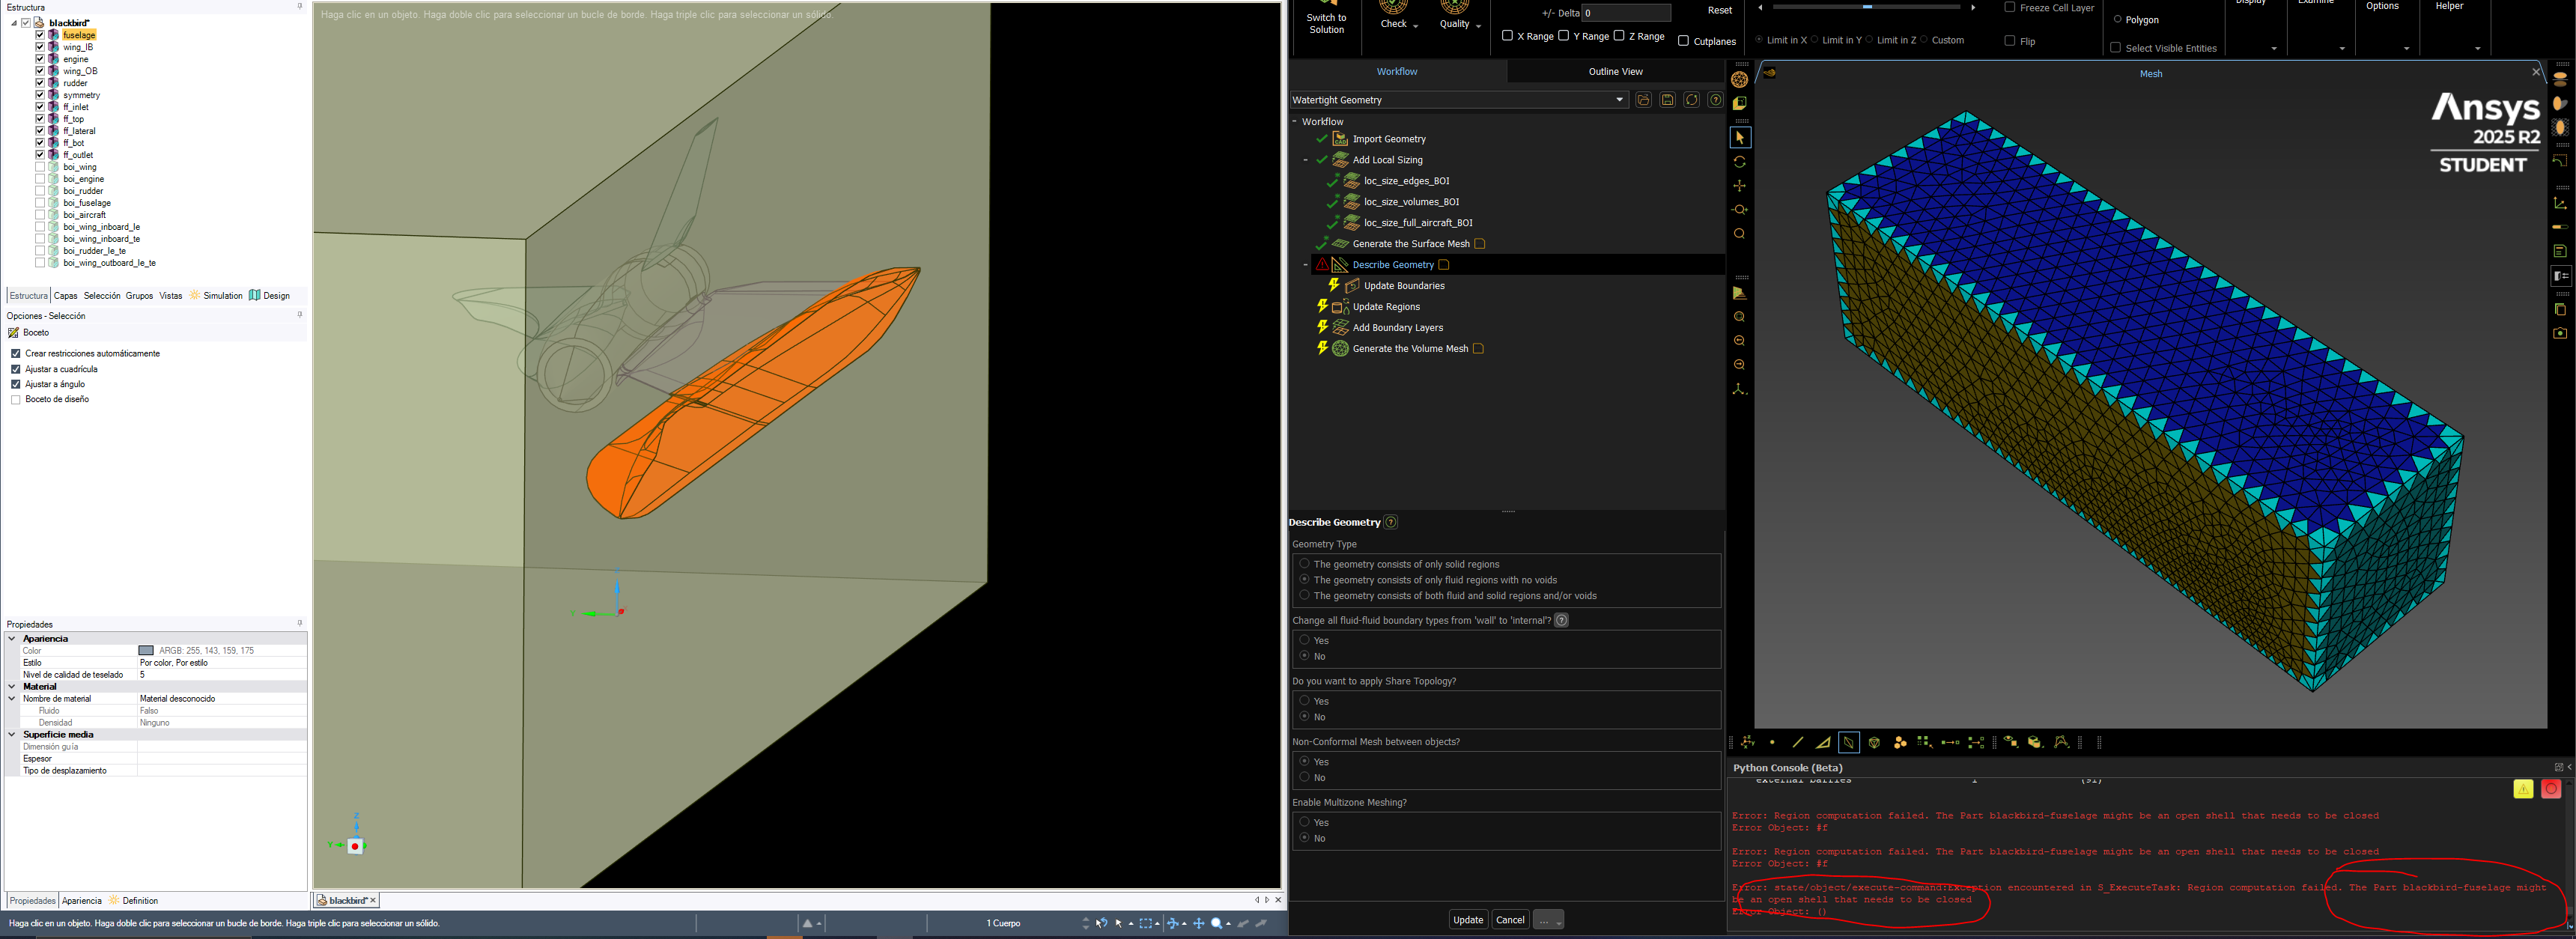
Task: Select the node (point) selection filter
Action: (1772, 742)
